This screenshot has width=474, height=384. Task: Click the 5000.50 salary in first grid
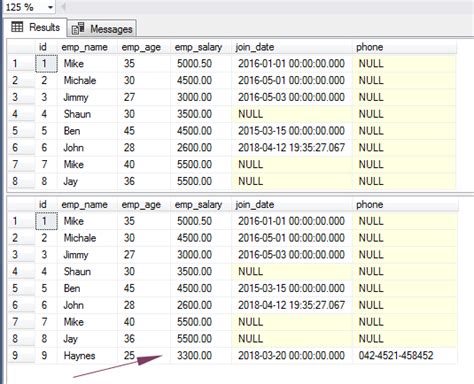tap(201, 63)
